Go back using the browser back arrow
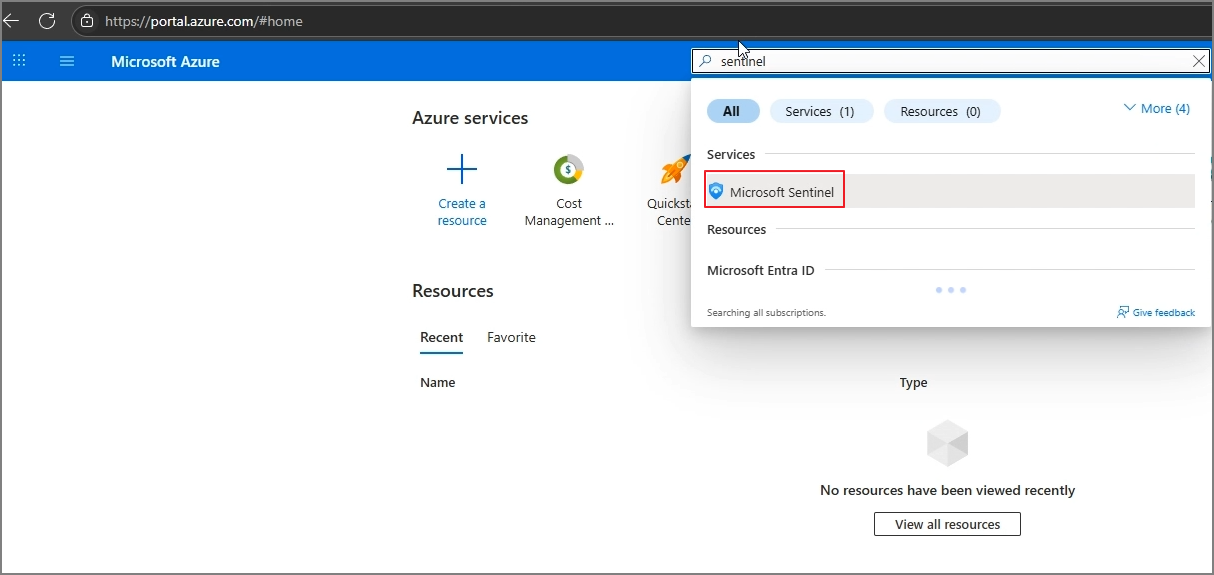Viewport: 1214px width, 575px height. pos(11,20)
